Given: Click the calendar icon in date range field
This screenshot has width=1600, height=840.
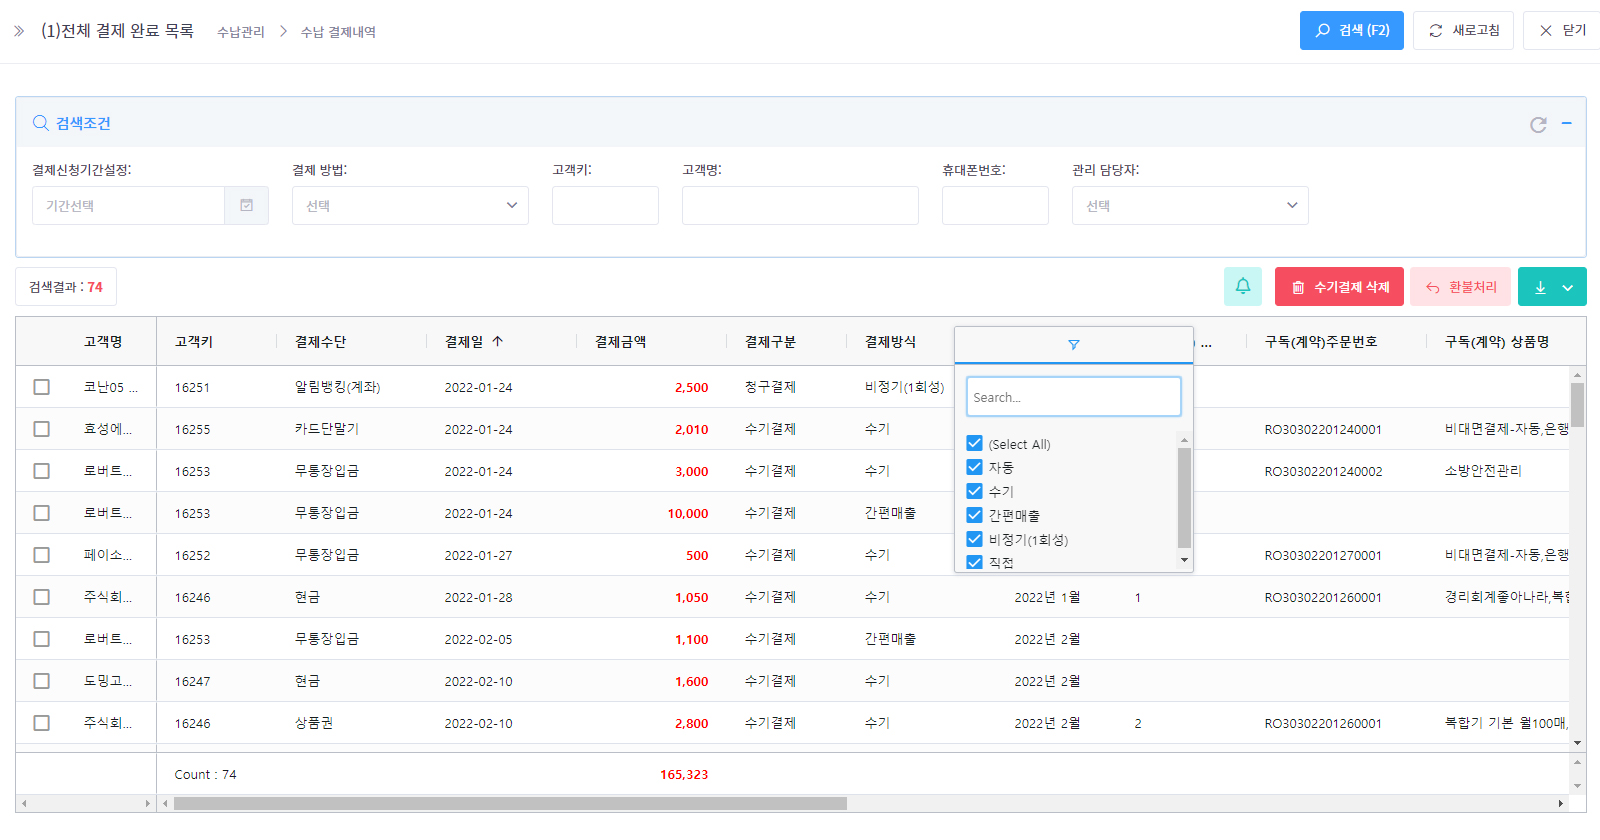Looking at the screenshot, I should [246, 206].
